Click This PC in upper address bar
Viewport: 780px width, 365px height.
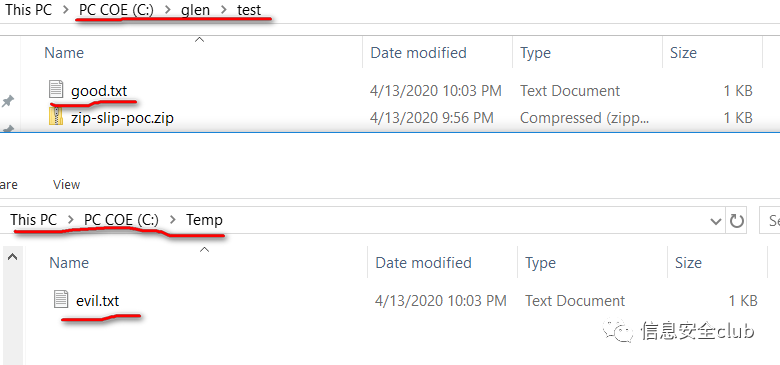click(29, 9)
